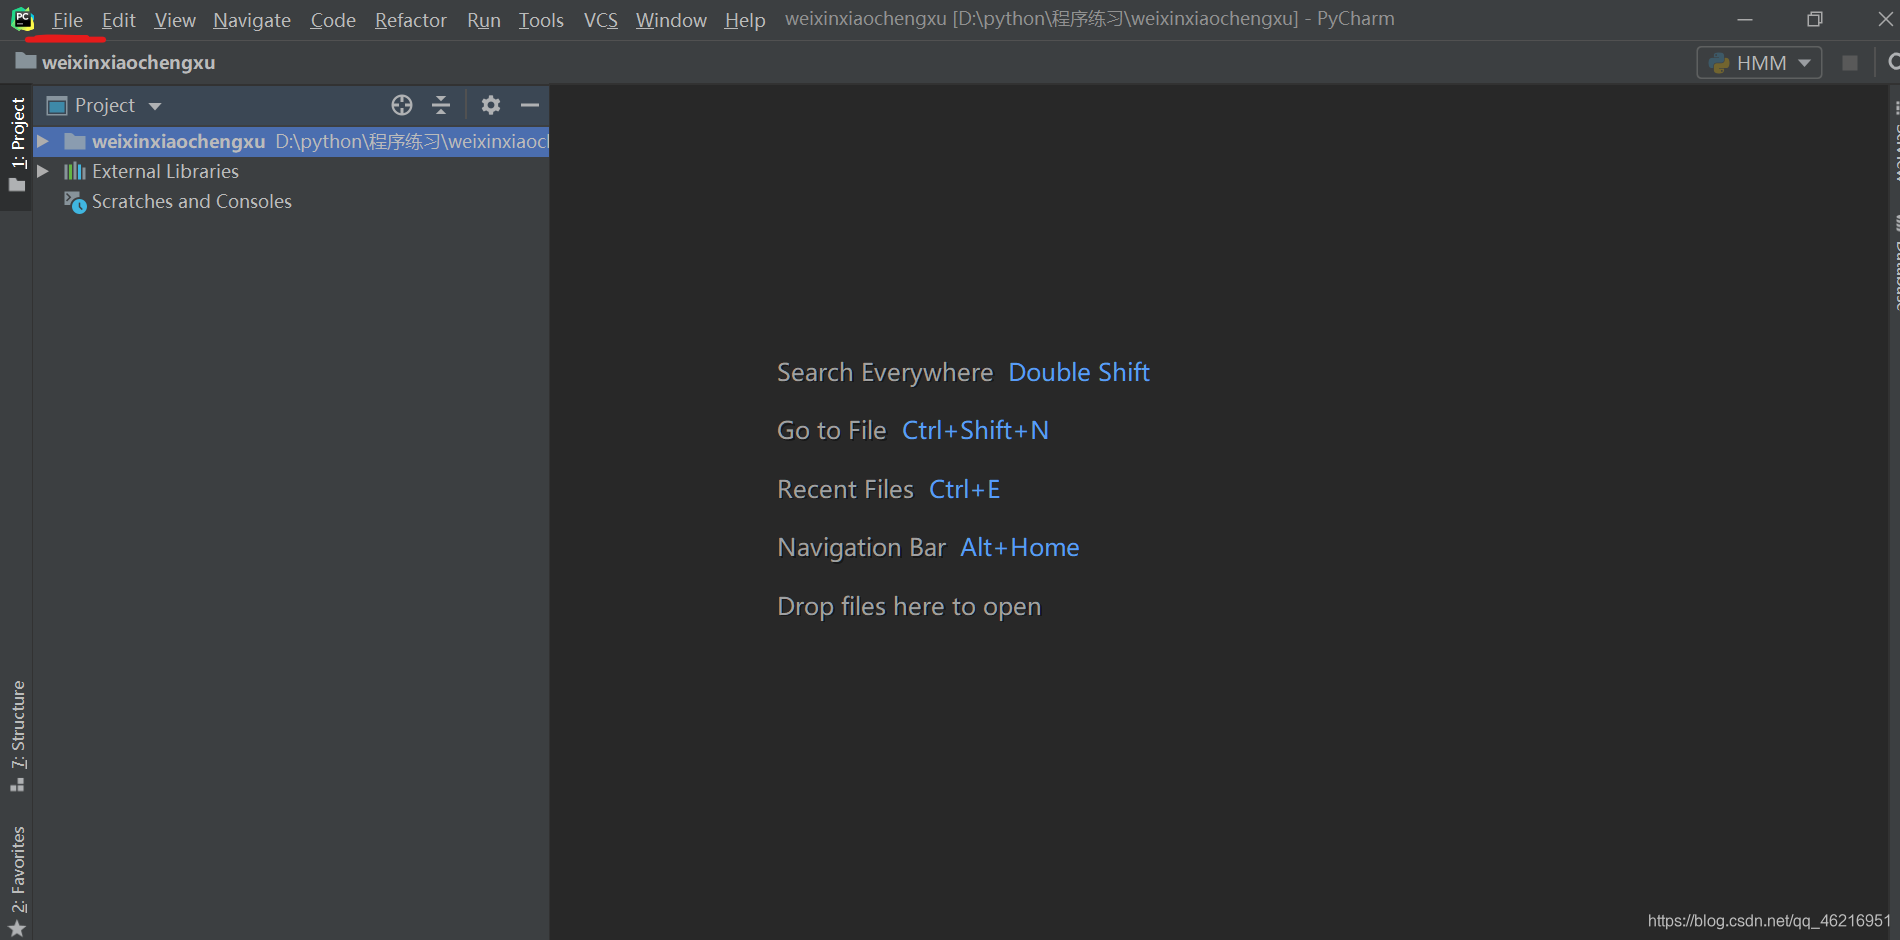Click the stop run square icon
This screenshot has width=1900, height=940.
(x=1850, y=63)
